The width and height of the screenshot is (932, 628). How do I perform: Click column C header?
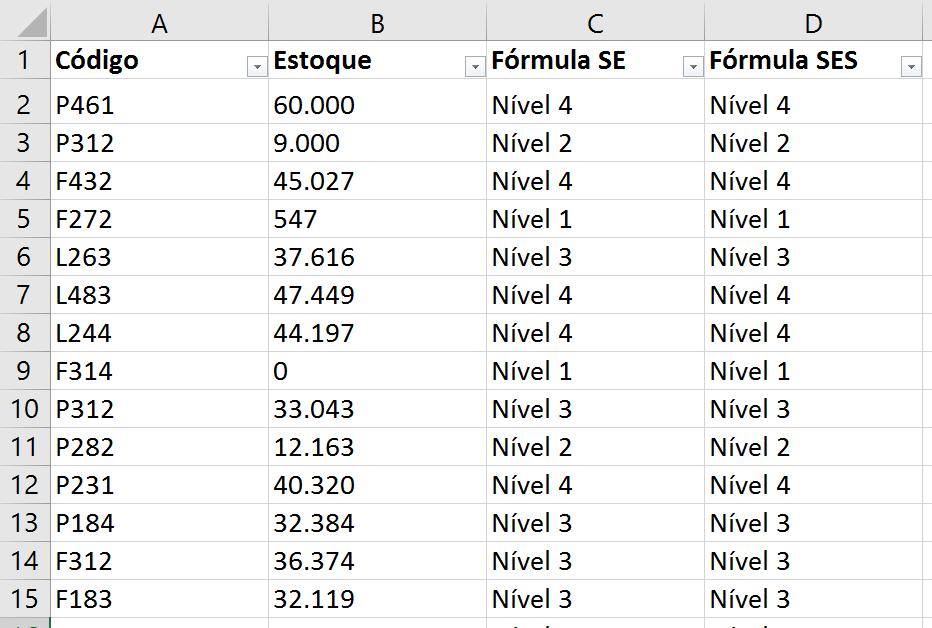595,24
